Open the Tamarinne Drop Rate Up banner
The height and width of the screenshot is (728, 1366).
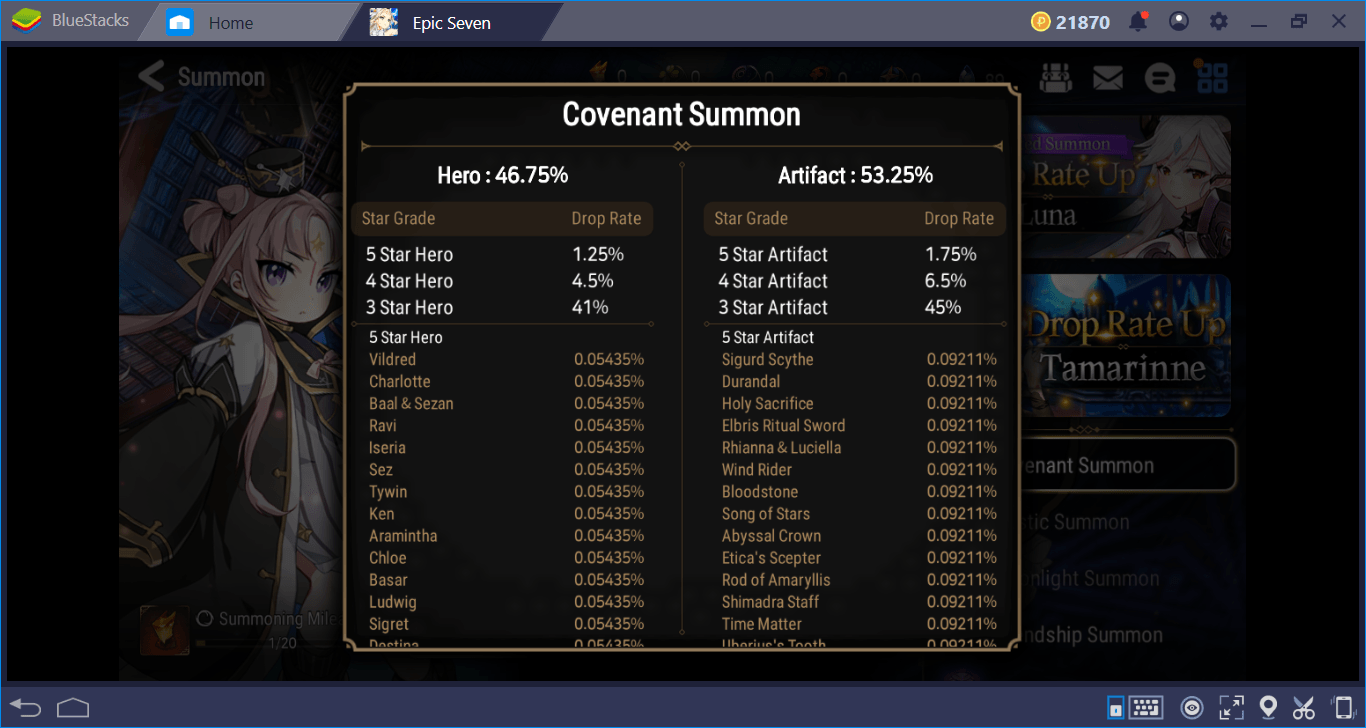coord(1125,345)
